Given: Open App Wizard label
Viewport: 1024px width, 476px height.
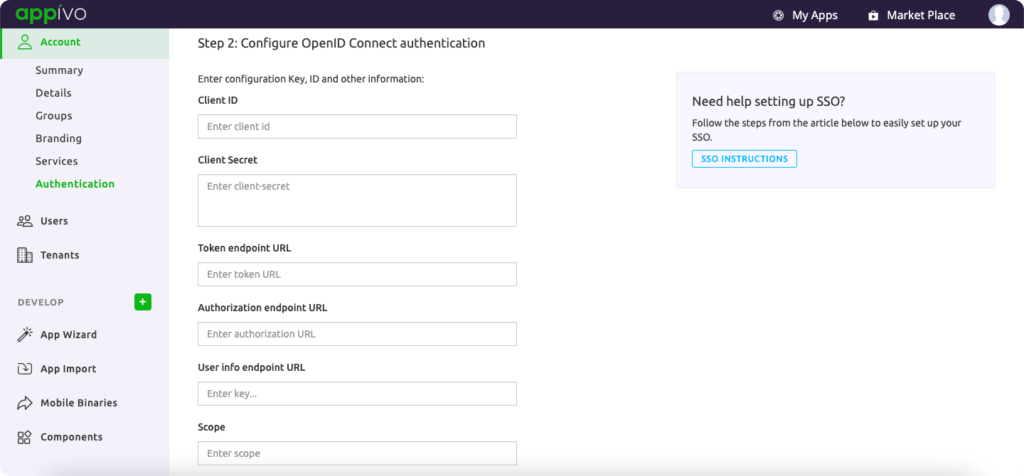Looking at the screenshot, I should [69, 335].
